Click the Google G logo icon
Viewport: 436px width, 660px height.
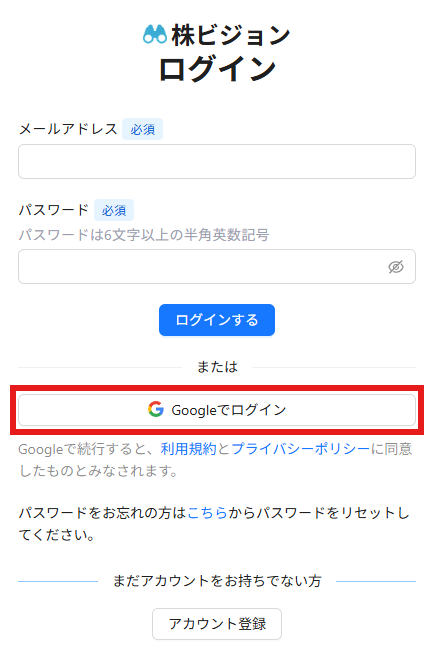156,409
